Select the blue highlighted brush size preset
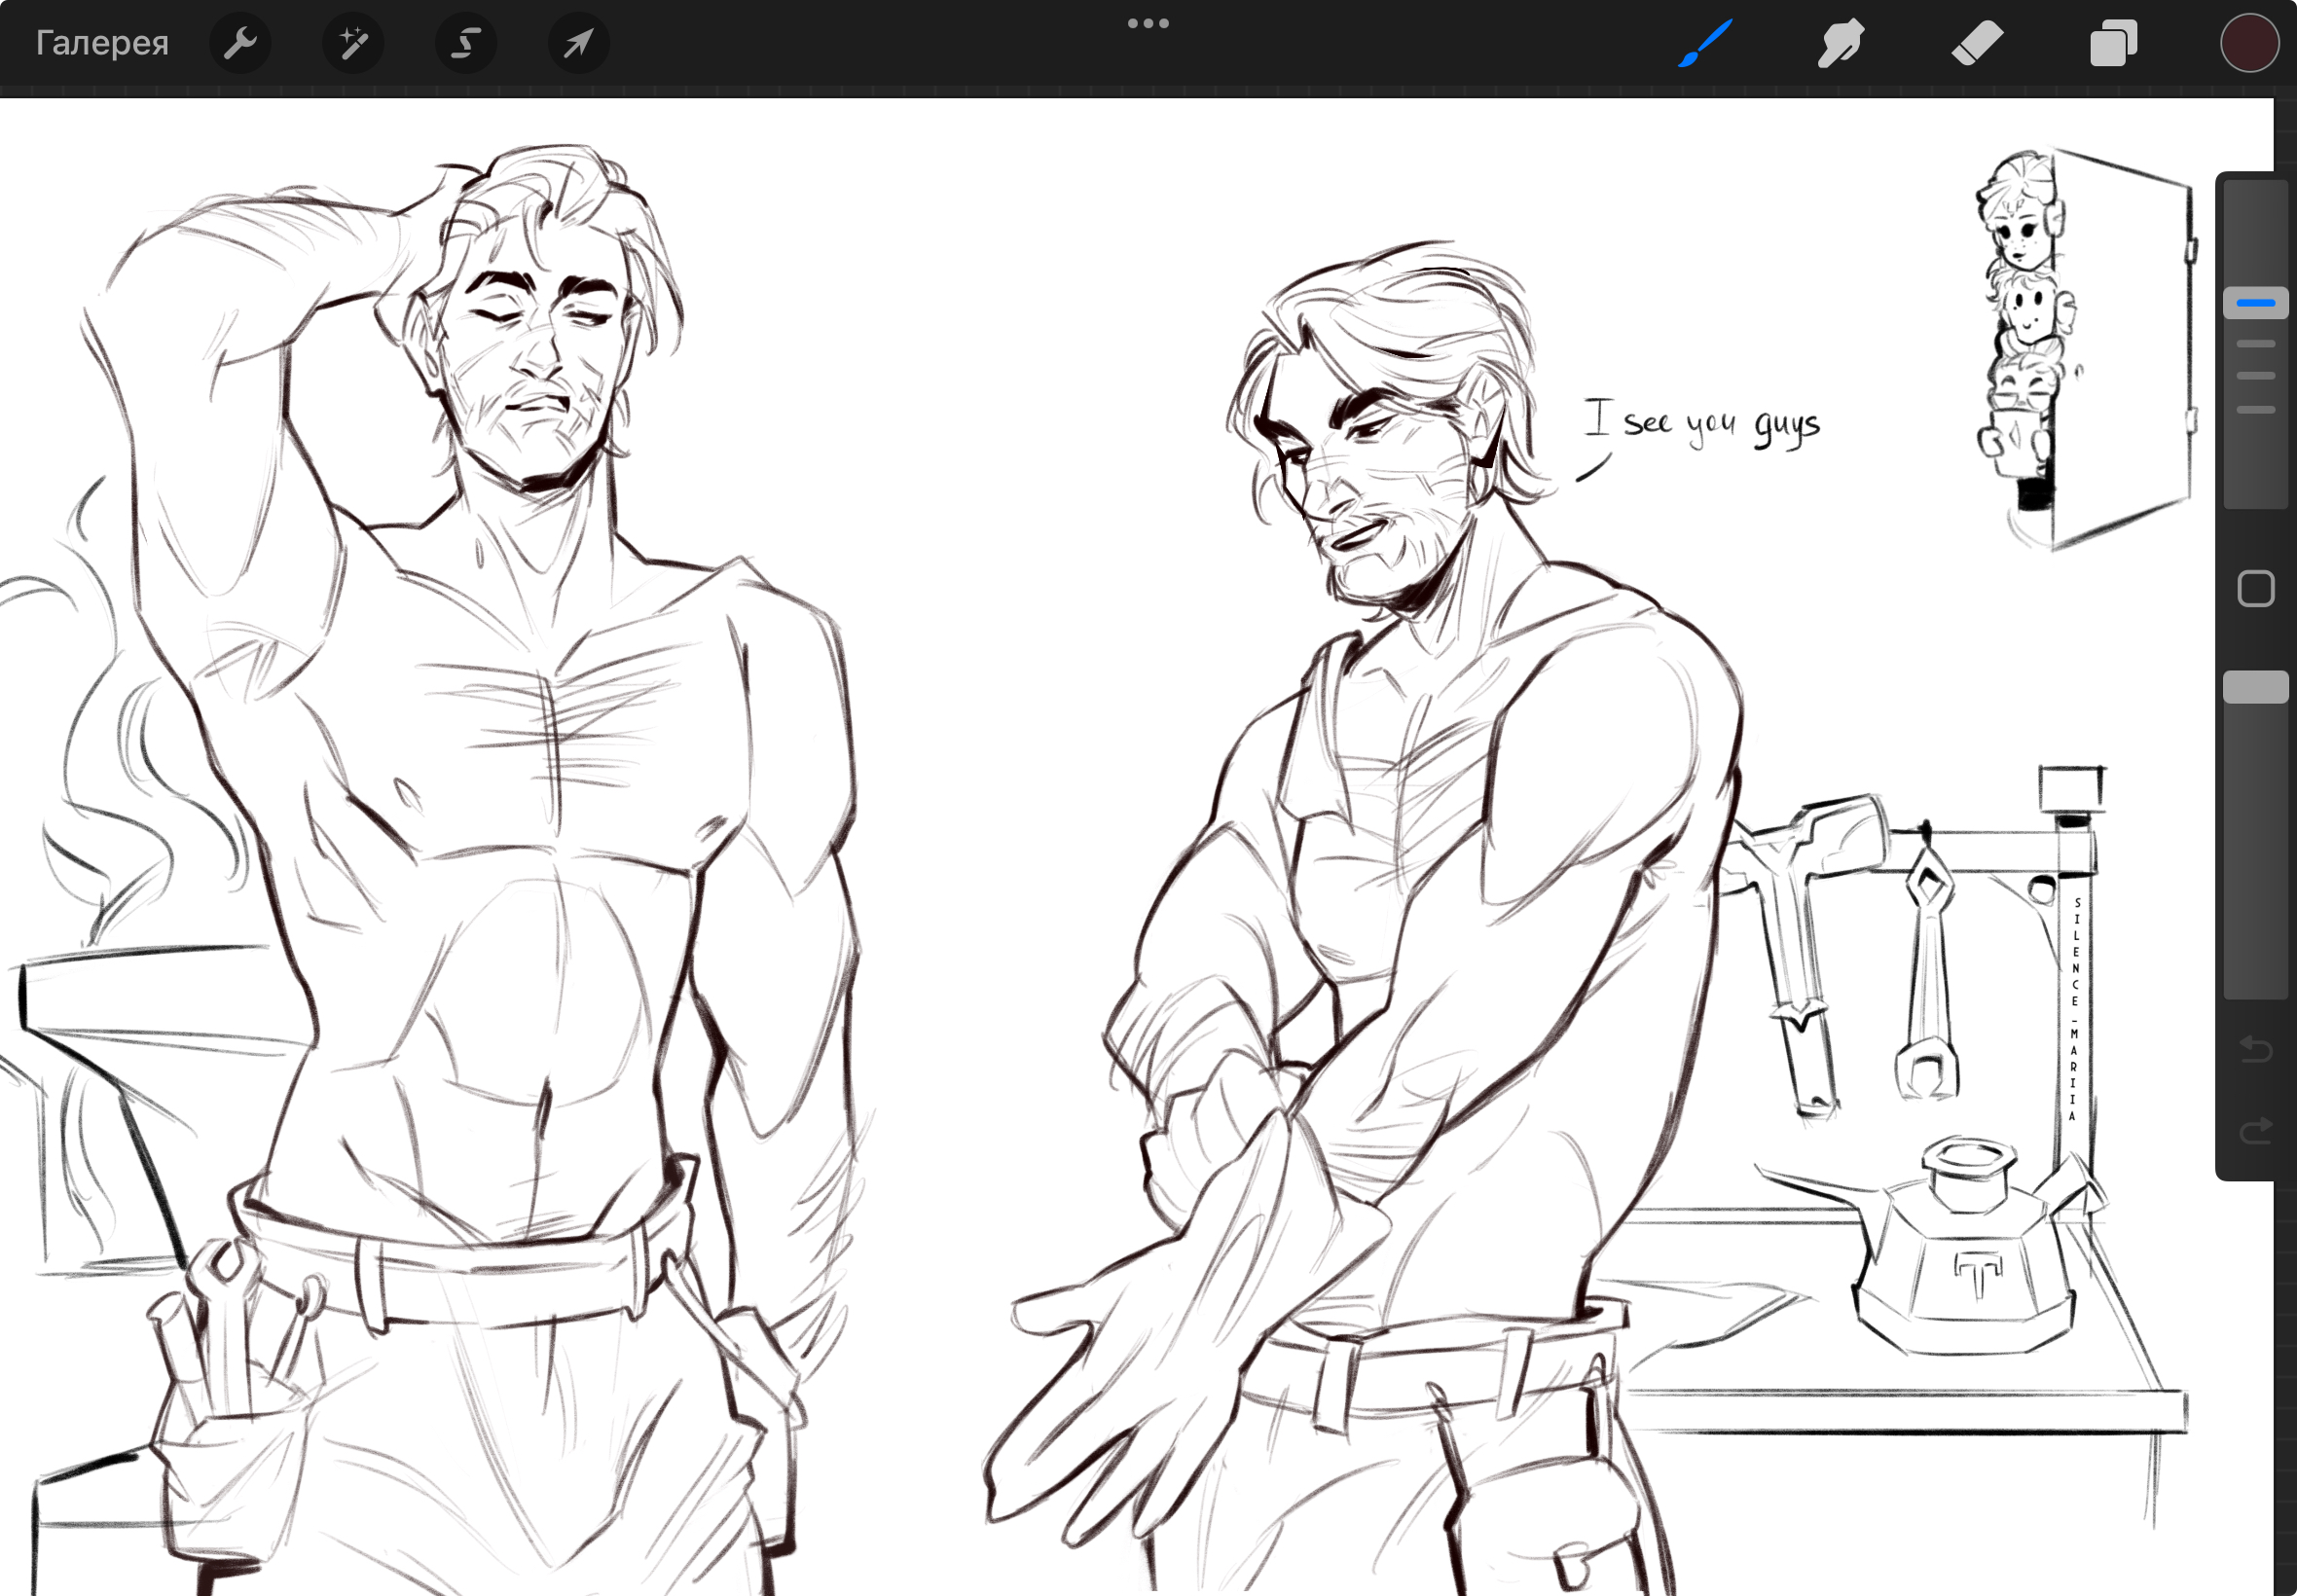This screenshot has height=1596, width=2297. tap(2256, 302)
